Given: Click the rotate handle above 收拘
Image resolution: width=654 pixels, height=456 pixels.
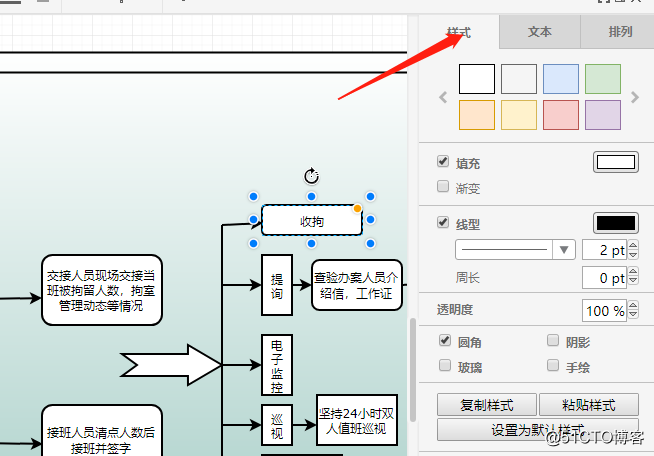Looking at the screenshot, I should [311, 176].
